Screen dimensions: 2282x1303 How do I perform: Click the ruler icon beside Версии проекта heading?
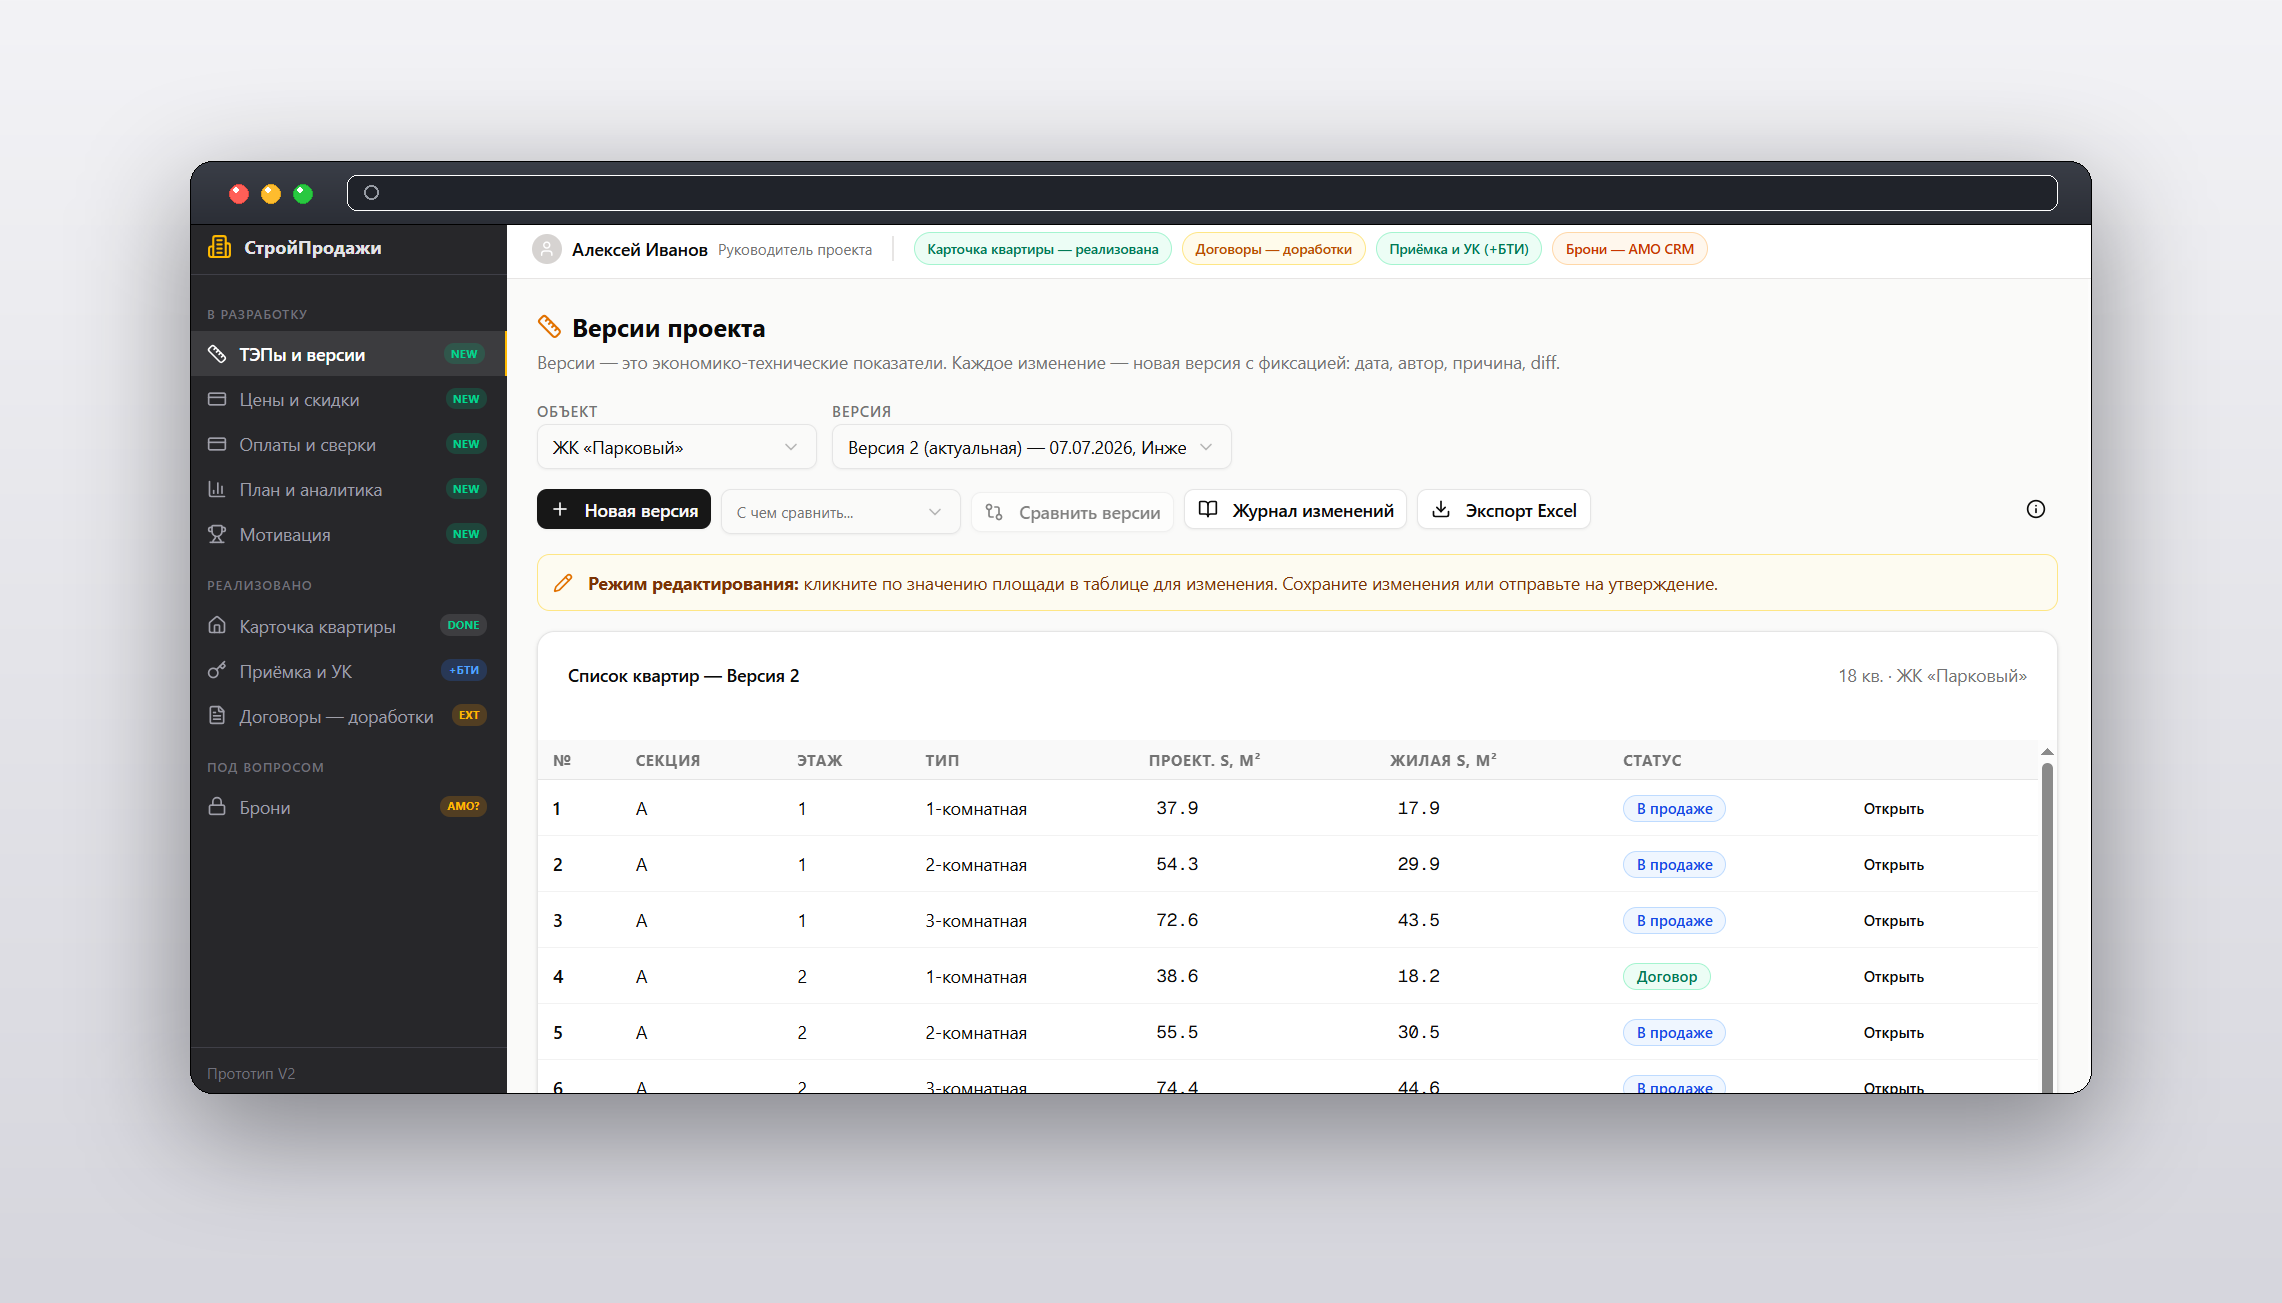[x=549, y=326]
